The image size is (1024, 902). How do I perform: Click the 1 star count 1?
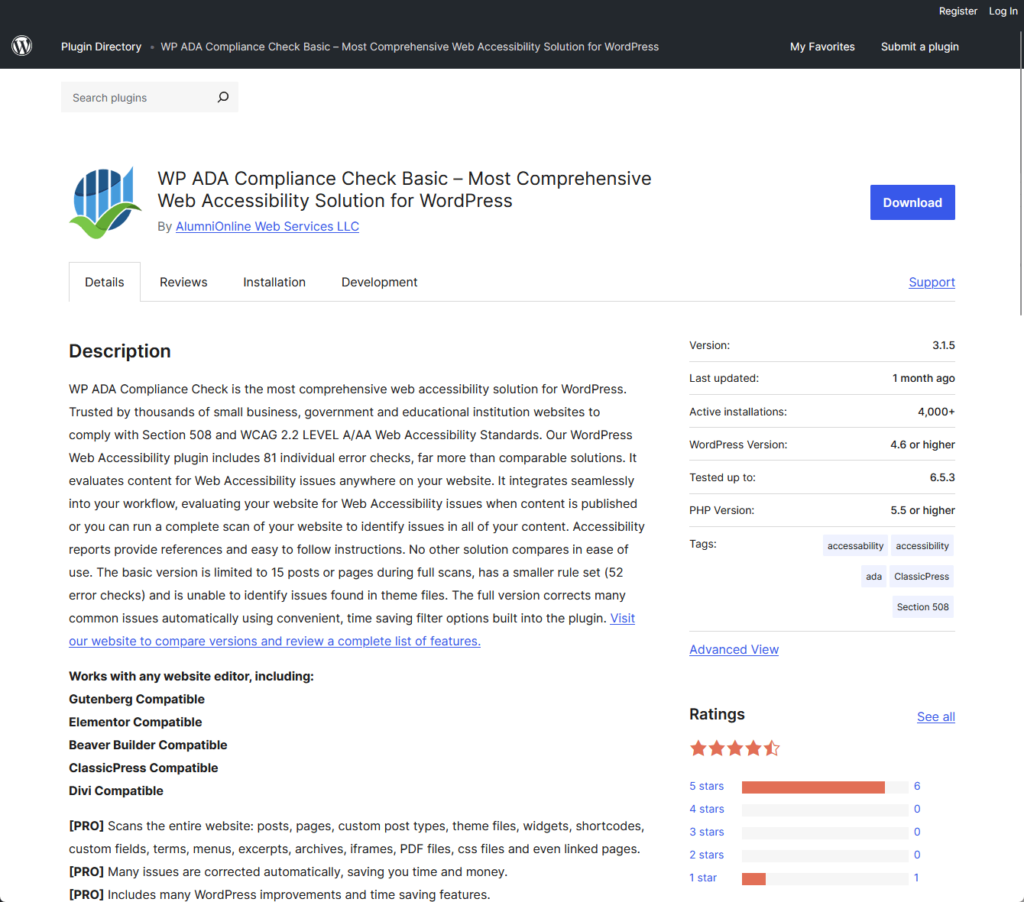pyautogui.click(x=916, y=877)
